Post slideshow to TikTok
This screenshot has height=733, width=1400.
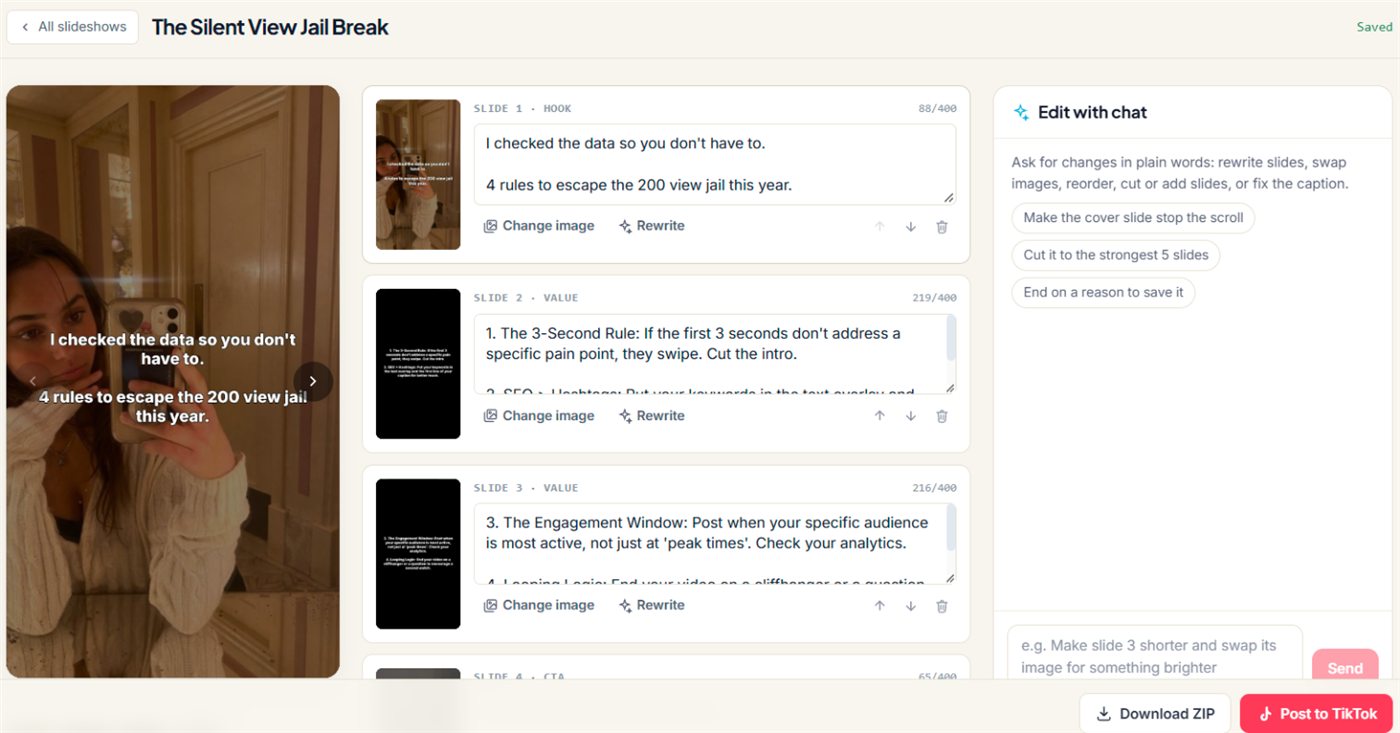click(x=1316, y=714)
